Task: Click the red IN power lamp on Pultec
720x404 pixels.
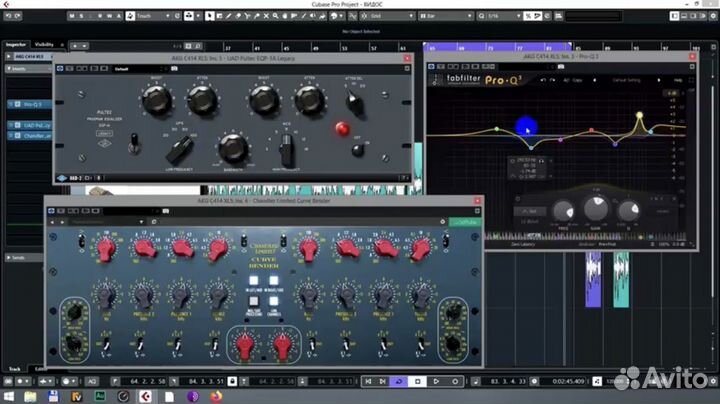Action: [x=342, y=127]
